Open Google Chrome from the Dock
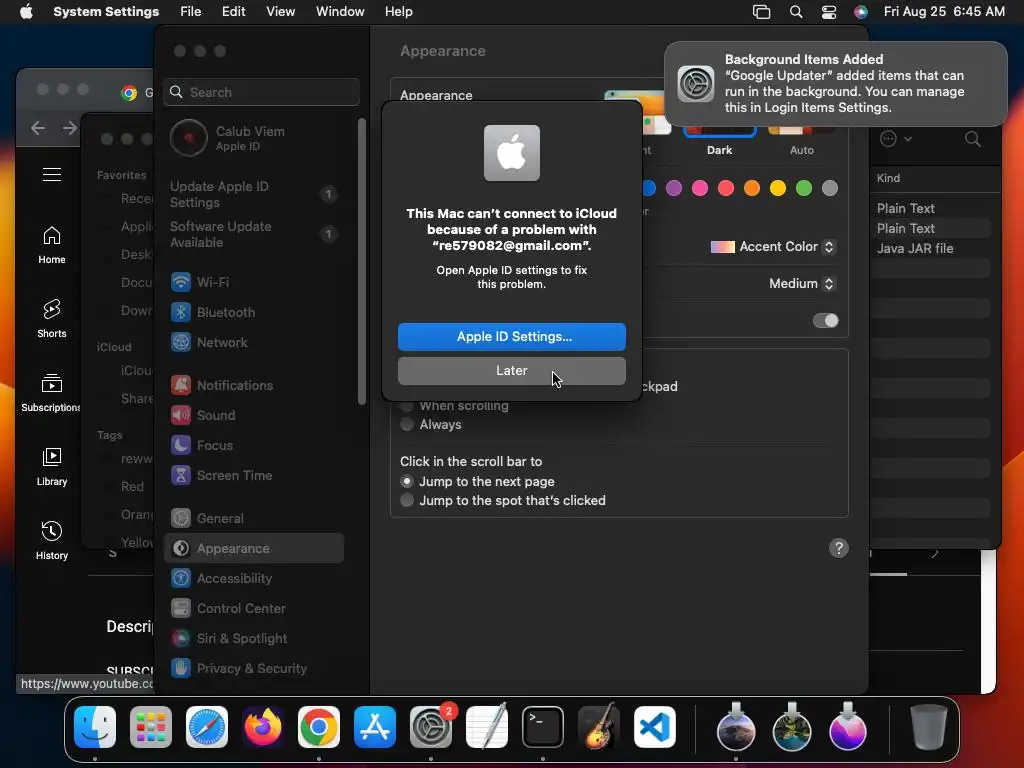 pos(319,727)
